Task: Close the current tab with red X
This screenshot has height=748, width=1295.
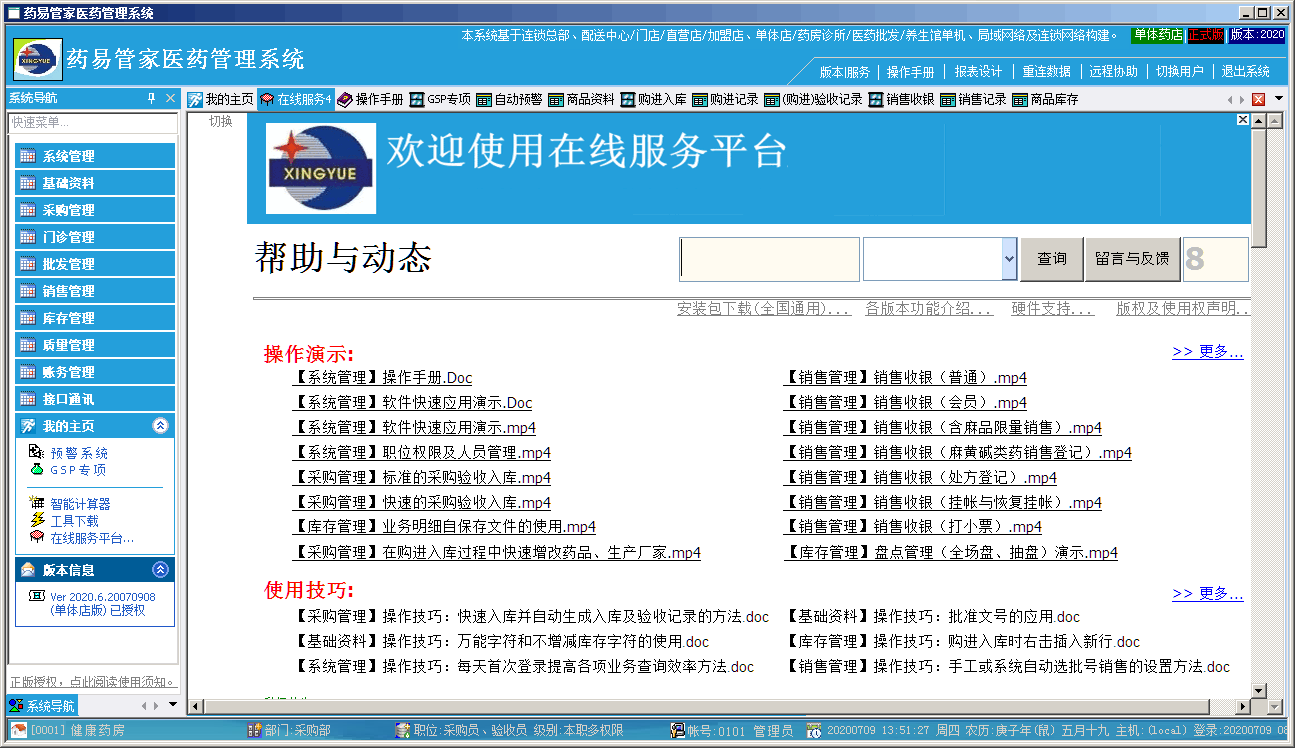Action: click(1259, 99)
